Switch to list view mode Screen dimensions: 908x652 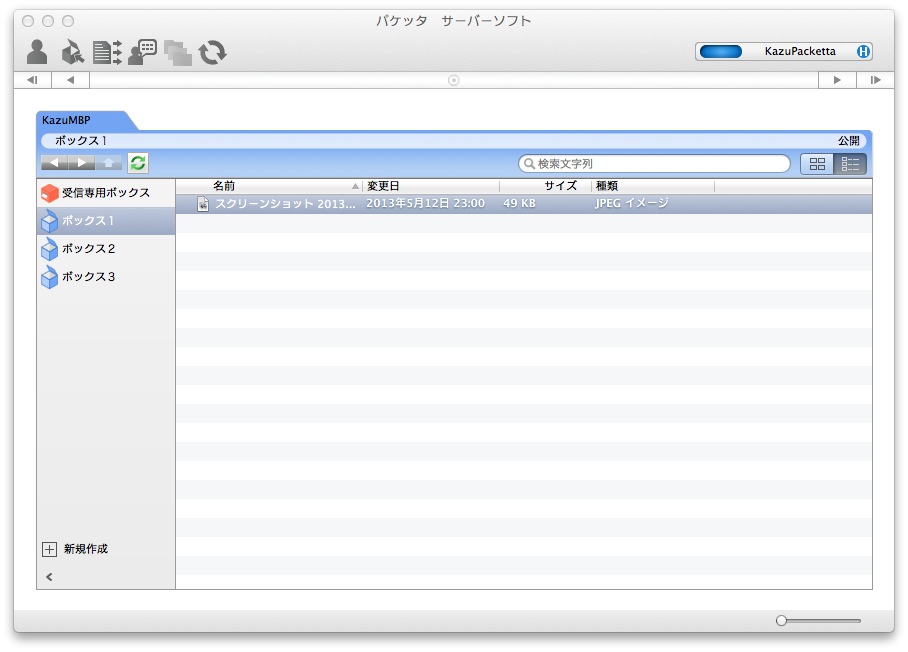coord(850,163)
